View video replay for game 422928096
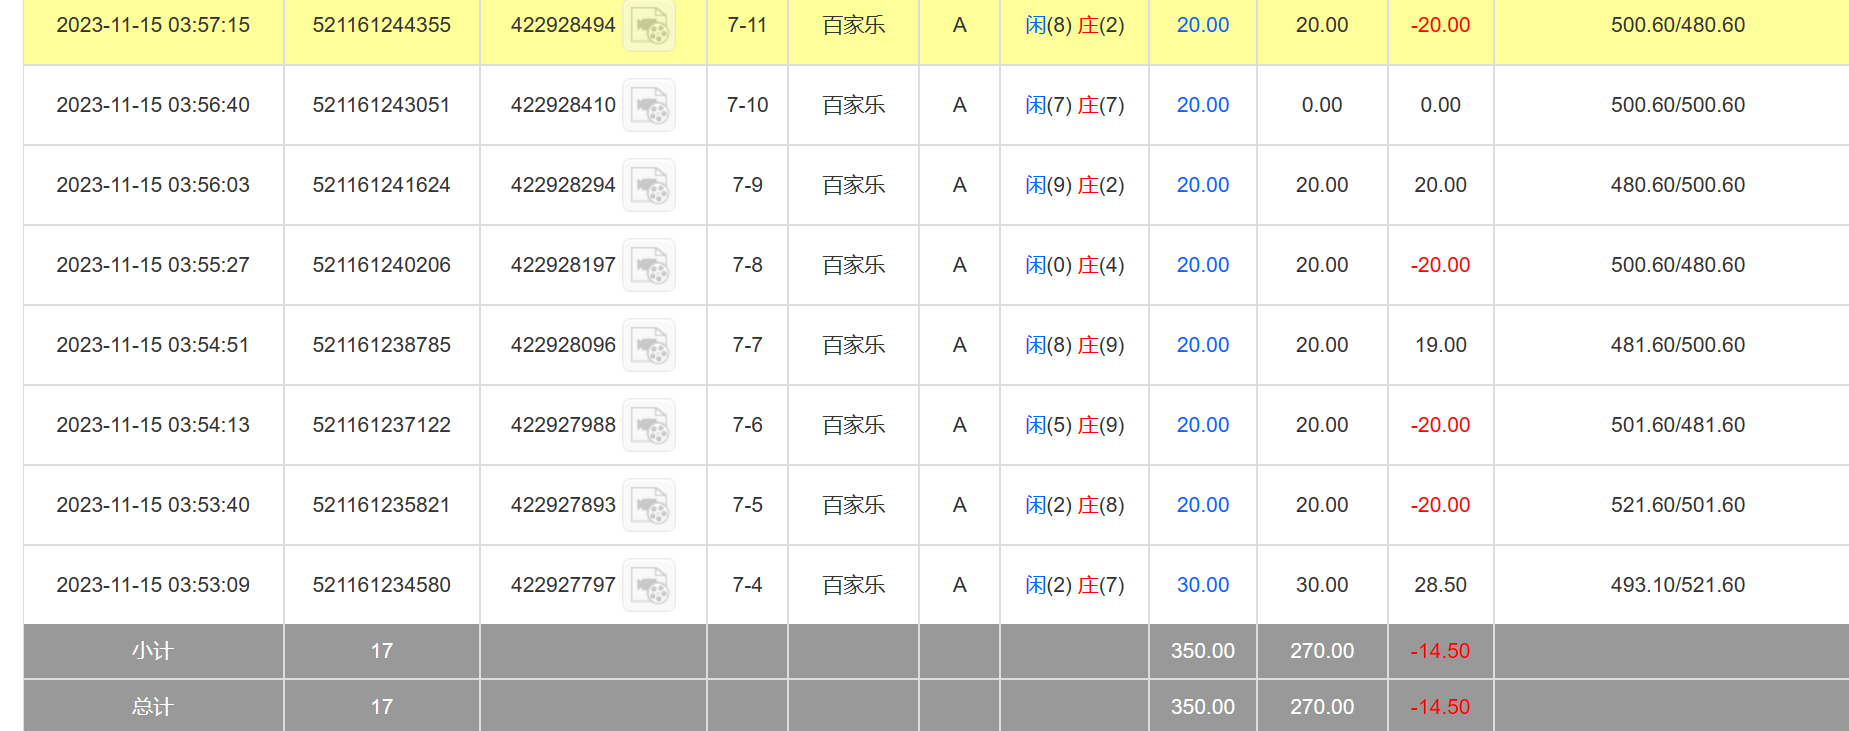The width and height of the screenshot is (1849, 731). tap(649, 345)
